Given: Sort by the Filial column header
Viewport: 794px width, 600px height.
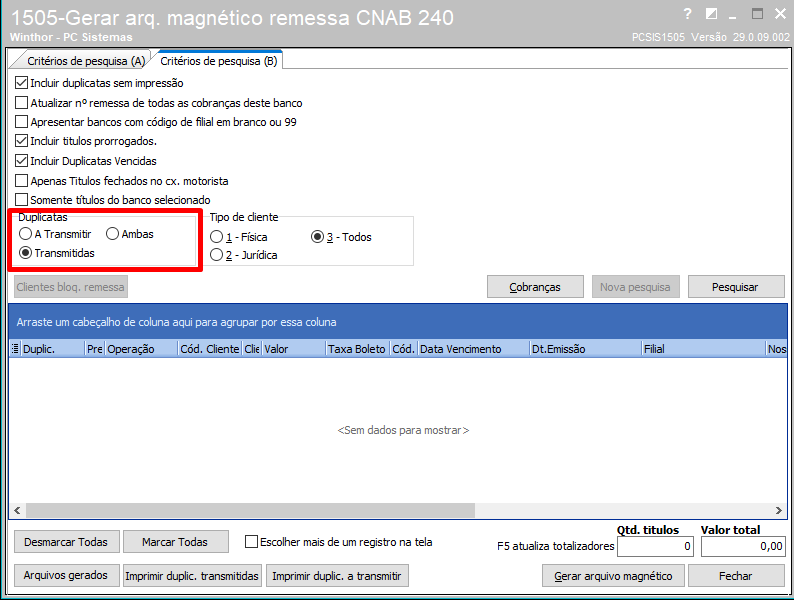Looking at the screenshot, I should coord(703,349).
